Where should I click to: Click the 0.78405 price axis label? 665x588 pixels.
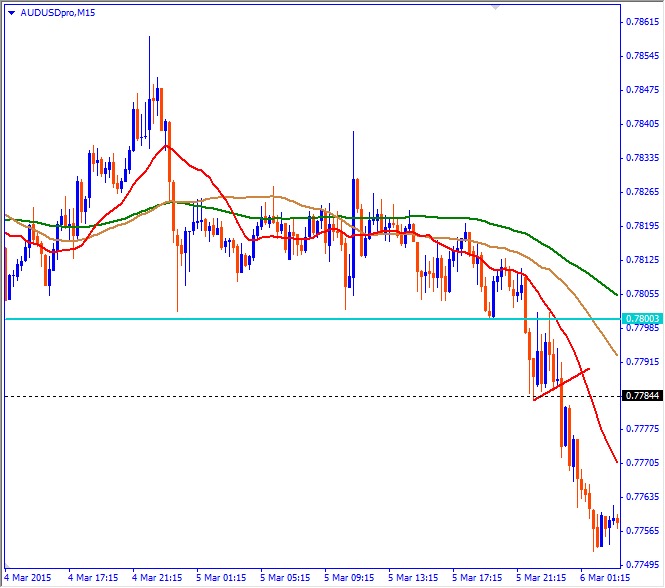point(643,124)
